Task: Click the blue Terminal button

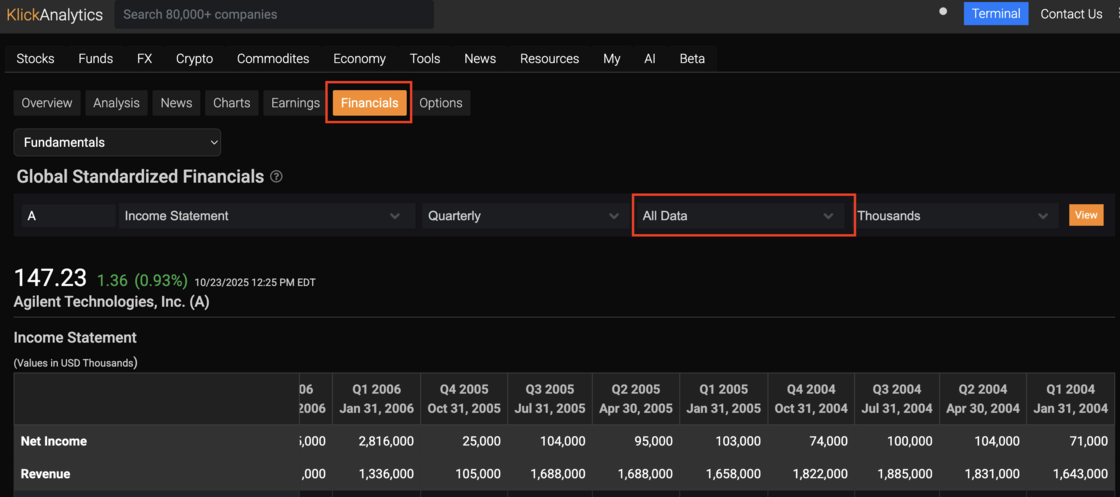Action: (996, 14)
